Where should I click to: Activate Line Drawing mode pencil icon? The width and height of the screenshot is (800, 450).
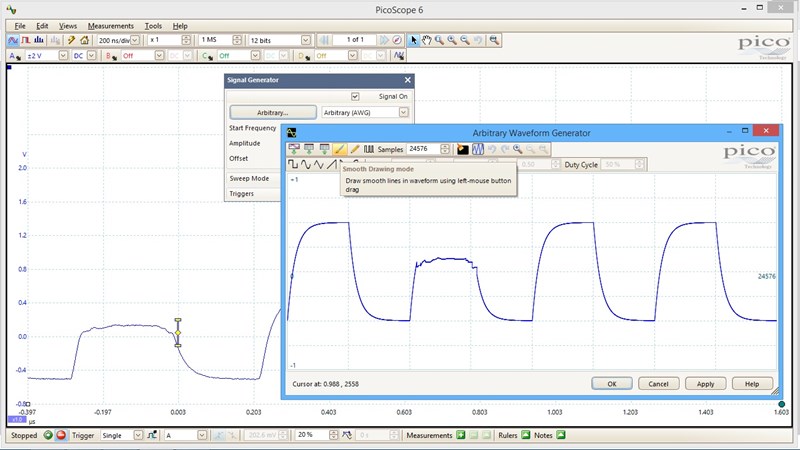pyautogui.click(x=355, y=149)
